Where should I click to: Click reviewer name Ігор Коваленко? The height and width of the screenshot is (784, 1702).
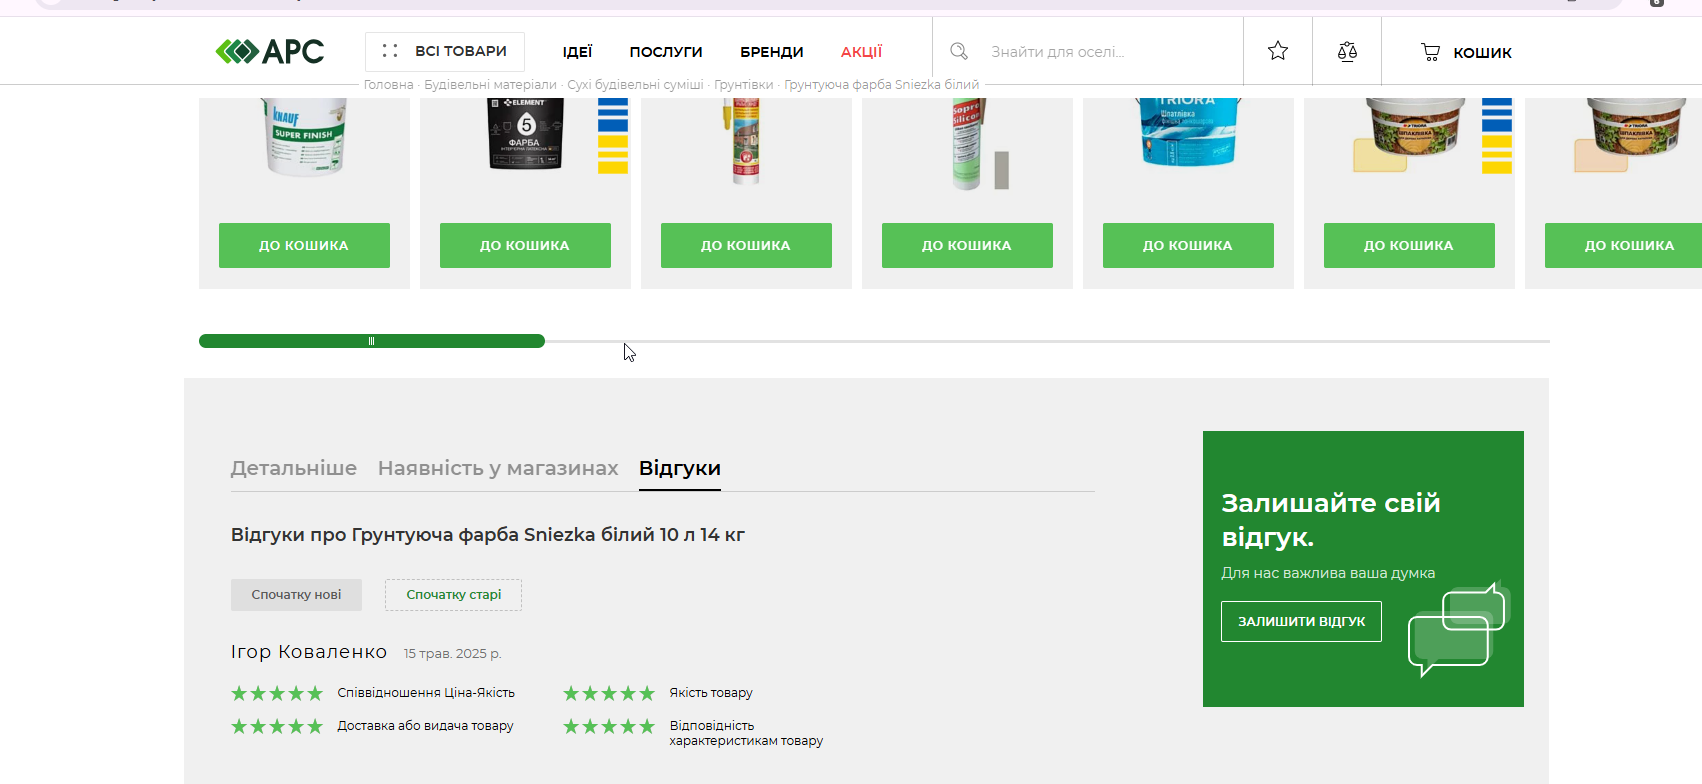pos(309,652)
